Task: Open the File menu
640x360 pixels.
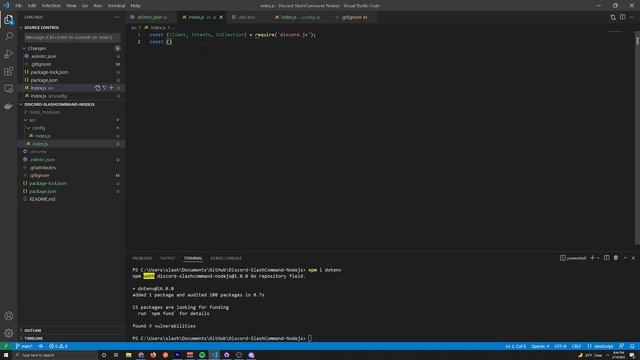Action: pos(18,6)
